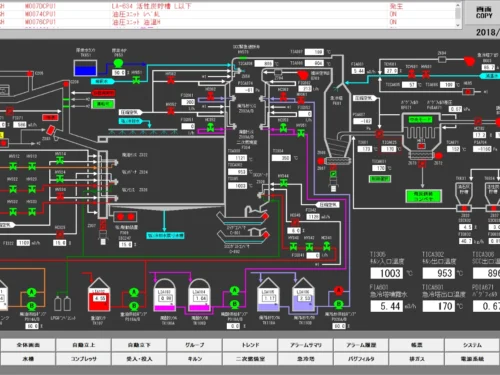This screenshot has width=500, height=375.
Task: Click the red pump A beside the lavender tanks
Action: [339, 291]
